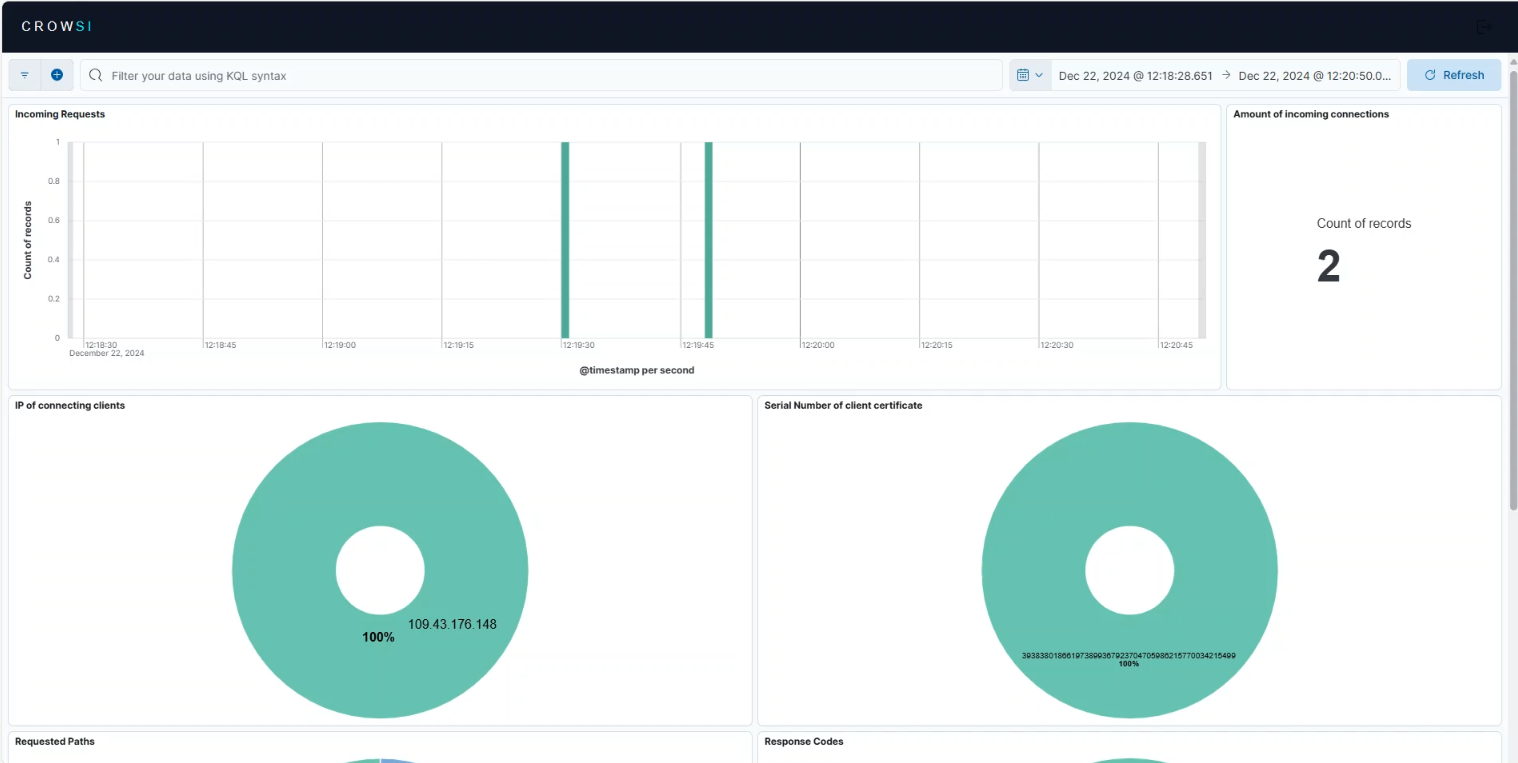The width and height of the screenshot is (1518, 763).
Task: Edit the end date Dec 22 12:20:50
Action: pos(1314,75)
